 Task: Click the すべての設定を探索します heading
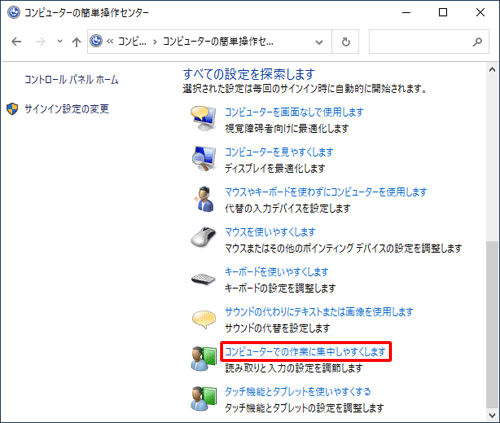coord(249,74)
